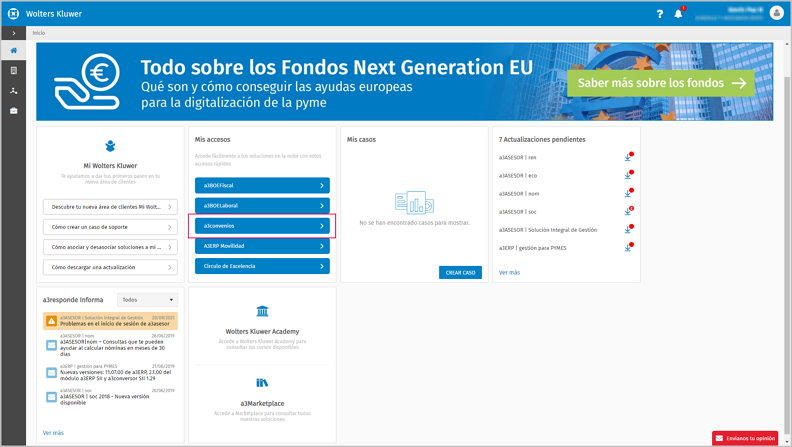The height and width of the screenshot is (447, 792).
Task: Go to Home via sidebar house icon
Action: 14,51
